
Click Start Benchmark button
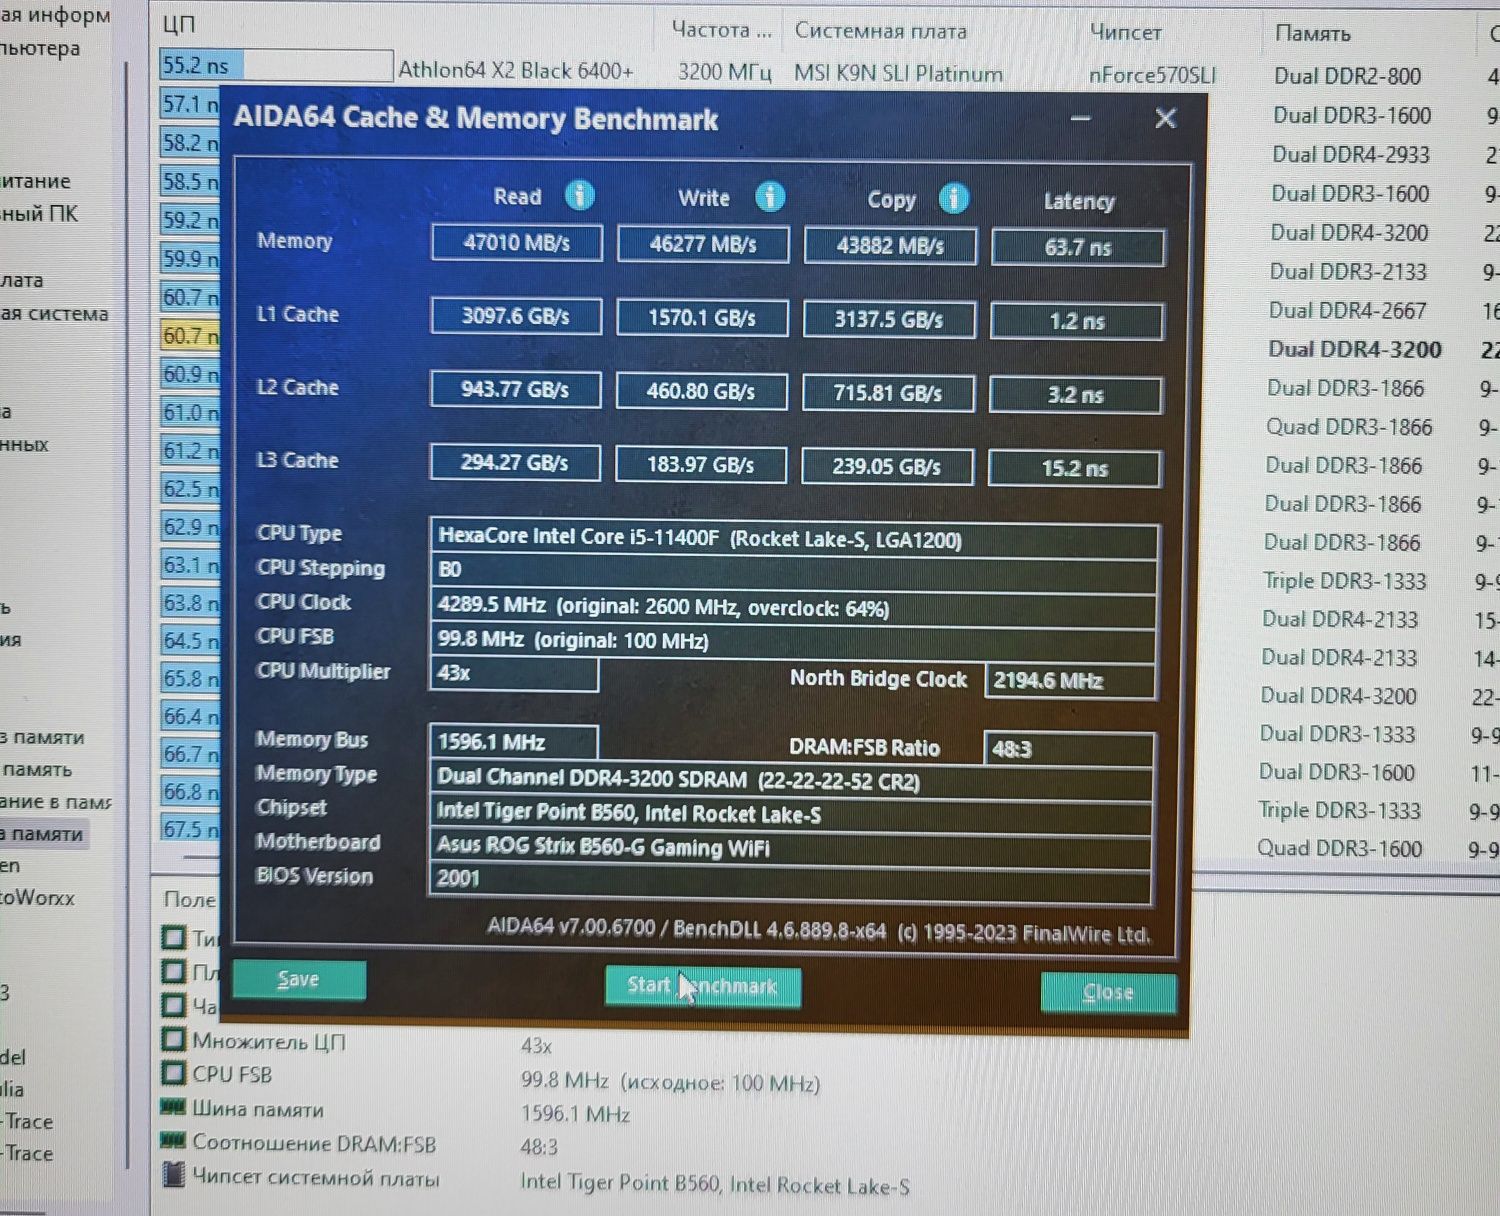702,986
